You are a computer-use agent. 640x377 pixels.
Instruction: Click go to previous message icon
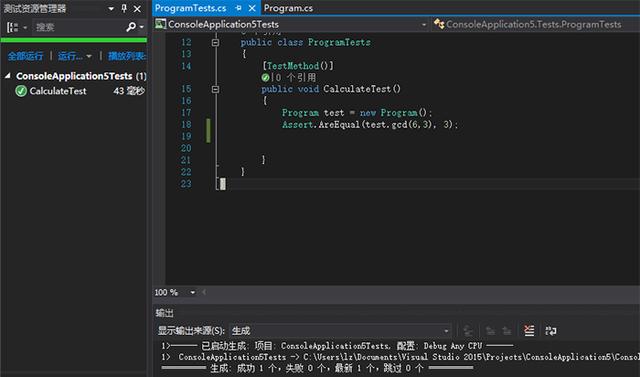[490, 330]
